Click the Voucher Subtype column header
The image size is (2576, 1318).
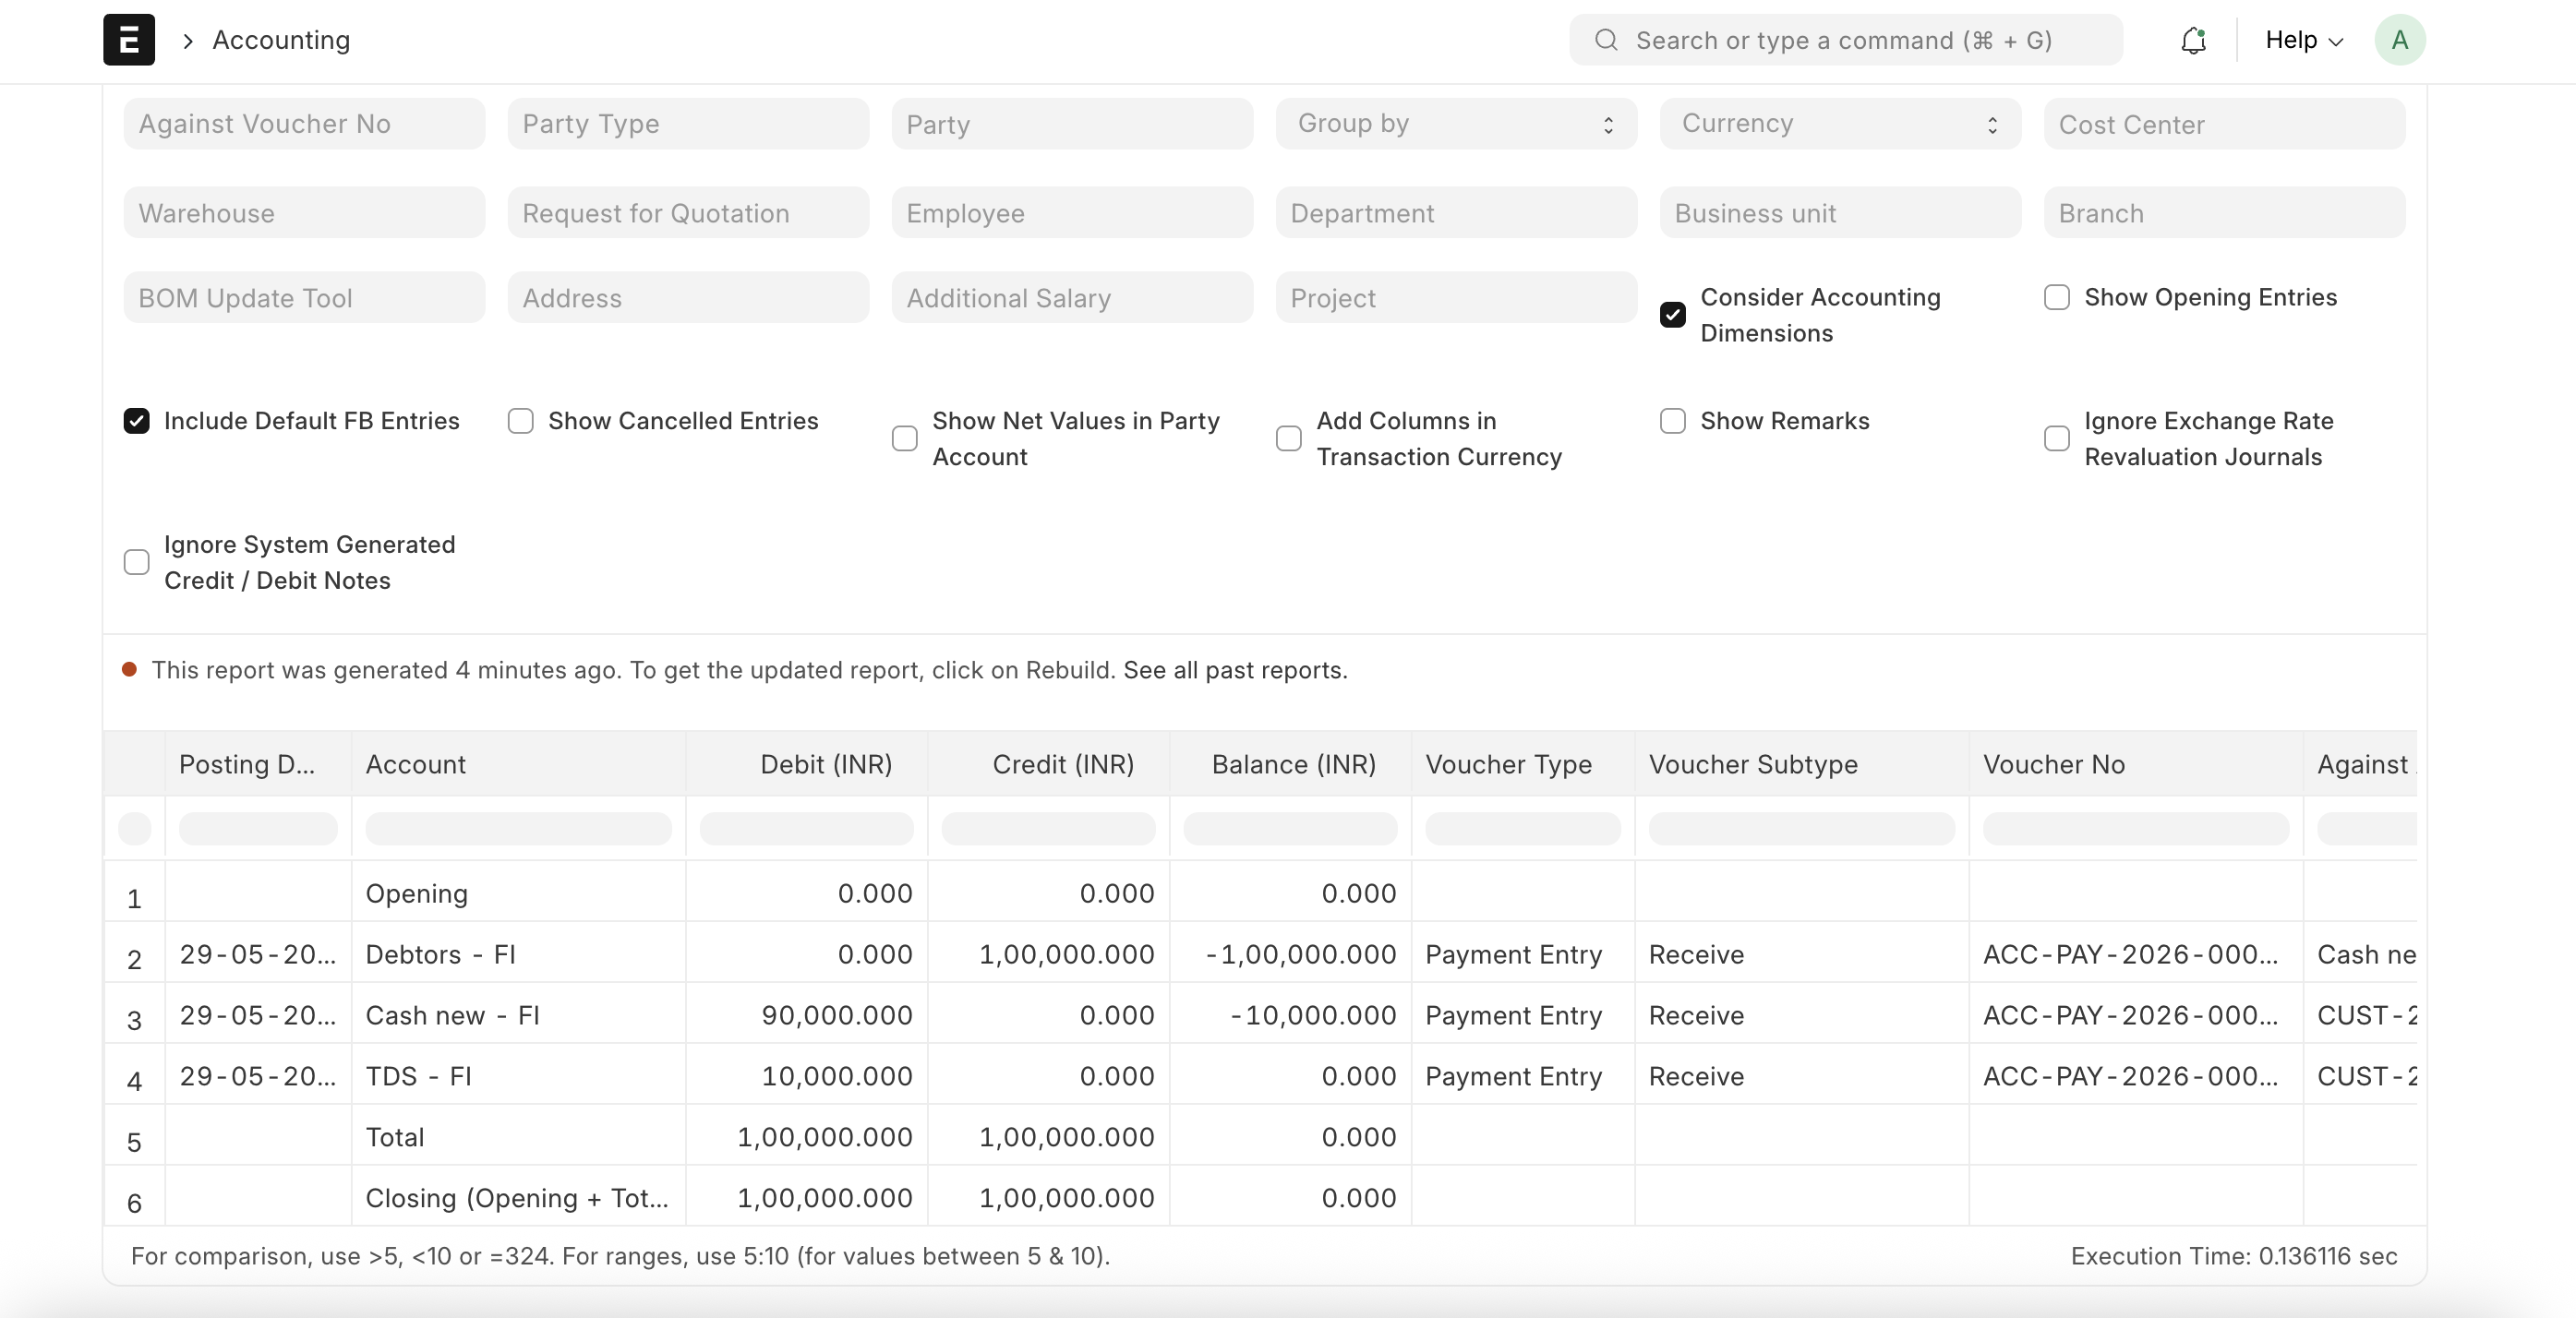tap(1802, 765)
